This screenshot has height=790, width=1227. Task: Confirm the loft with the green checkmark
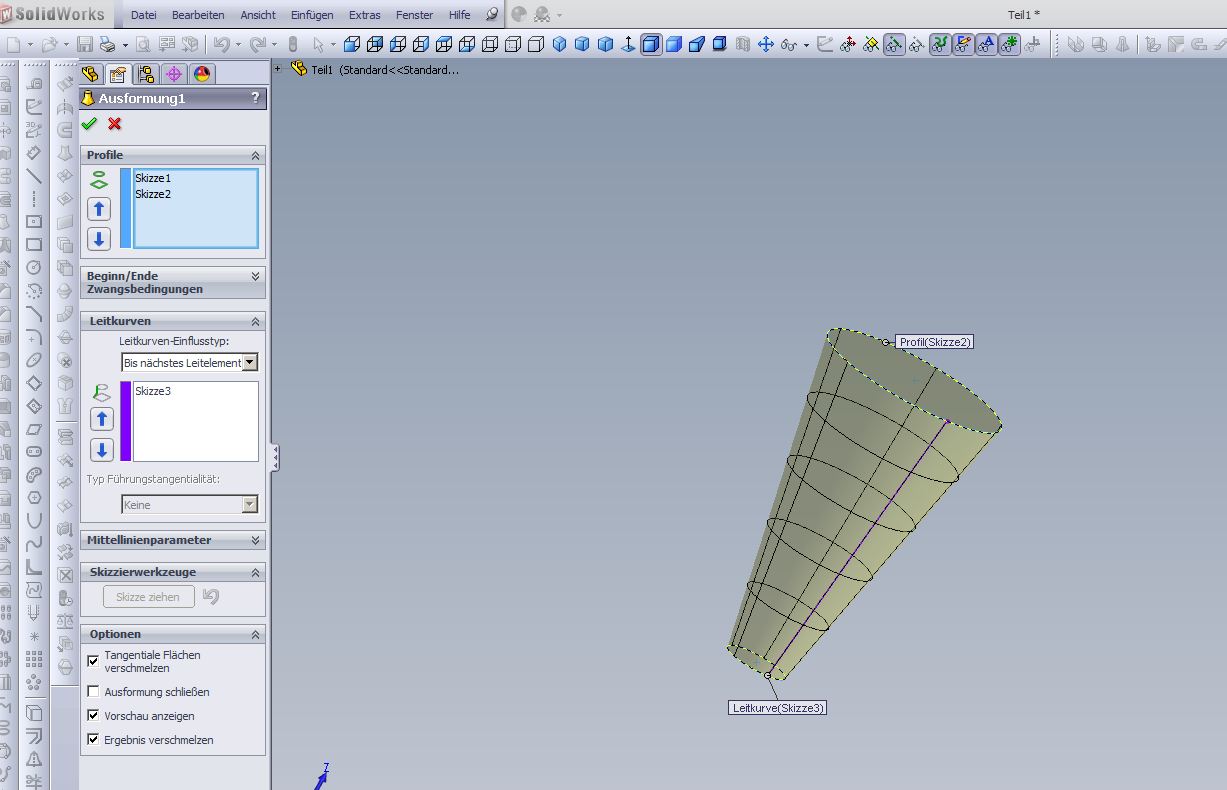[89, 124]
